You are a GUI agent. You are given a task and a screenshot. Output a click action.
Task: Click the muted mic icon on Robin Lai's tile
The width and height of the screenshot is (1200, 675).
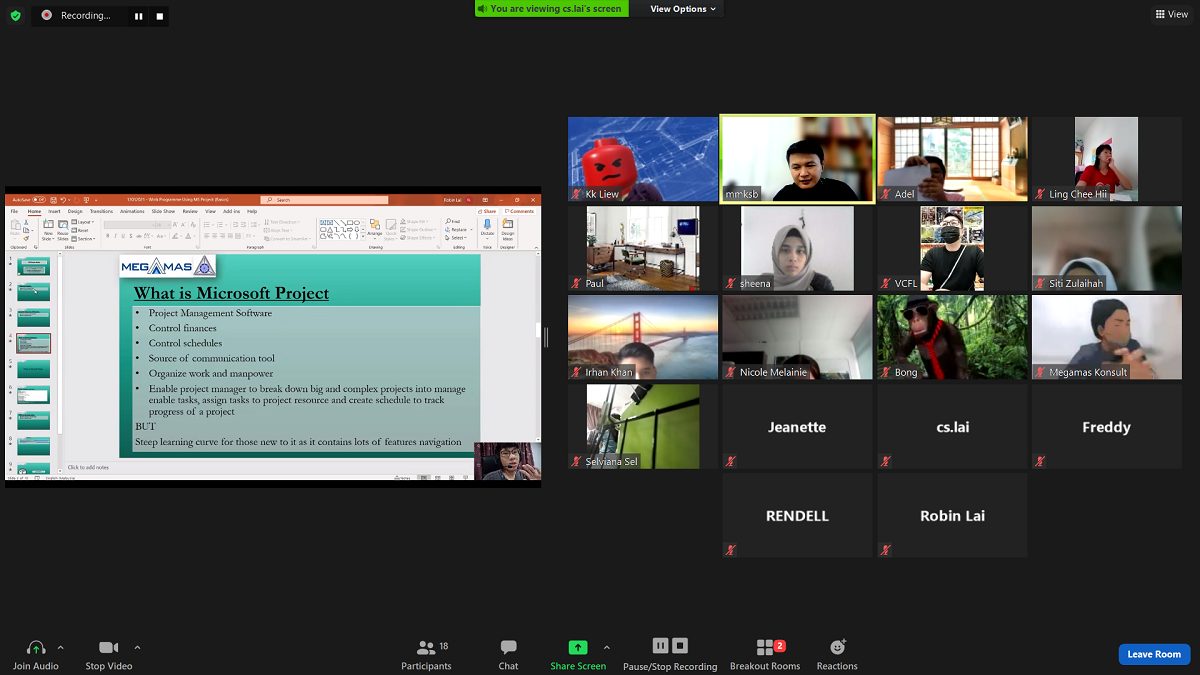[886, 550]
